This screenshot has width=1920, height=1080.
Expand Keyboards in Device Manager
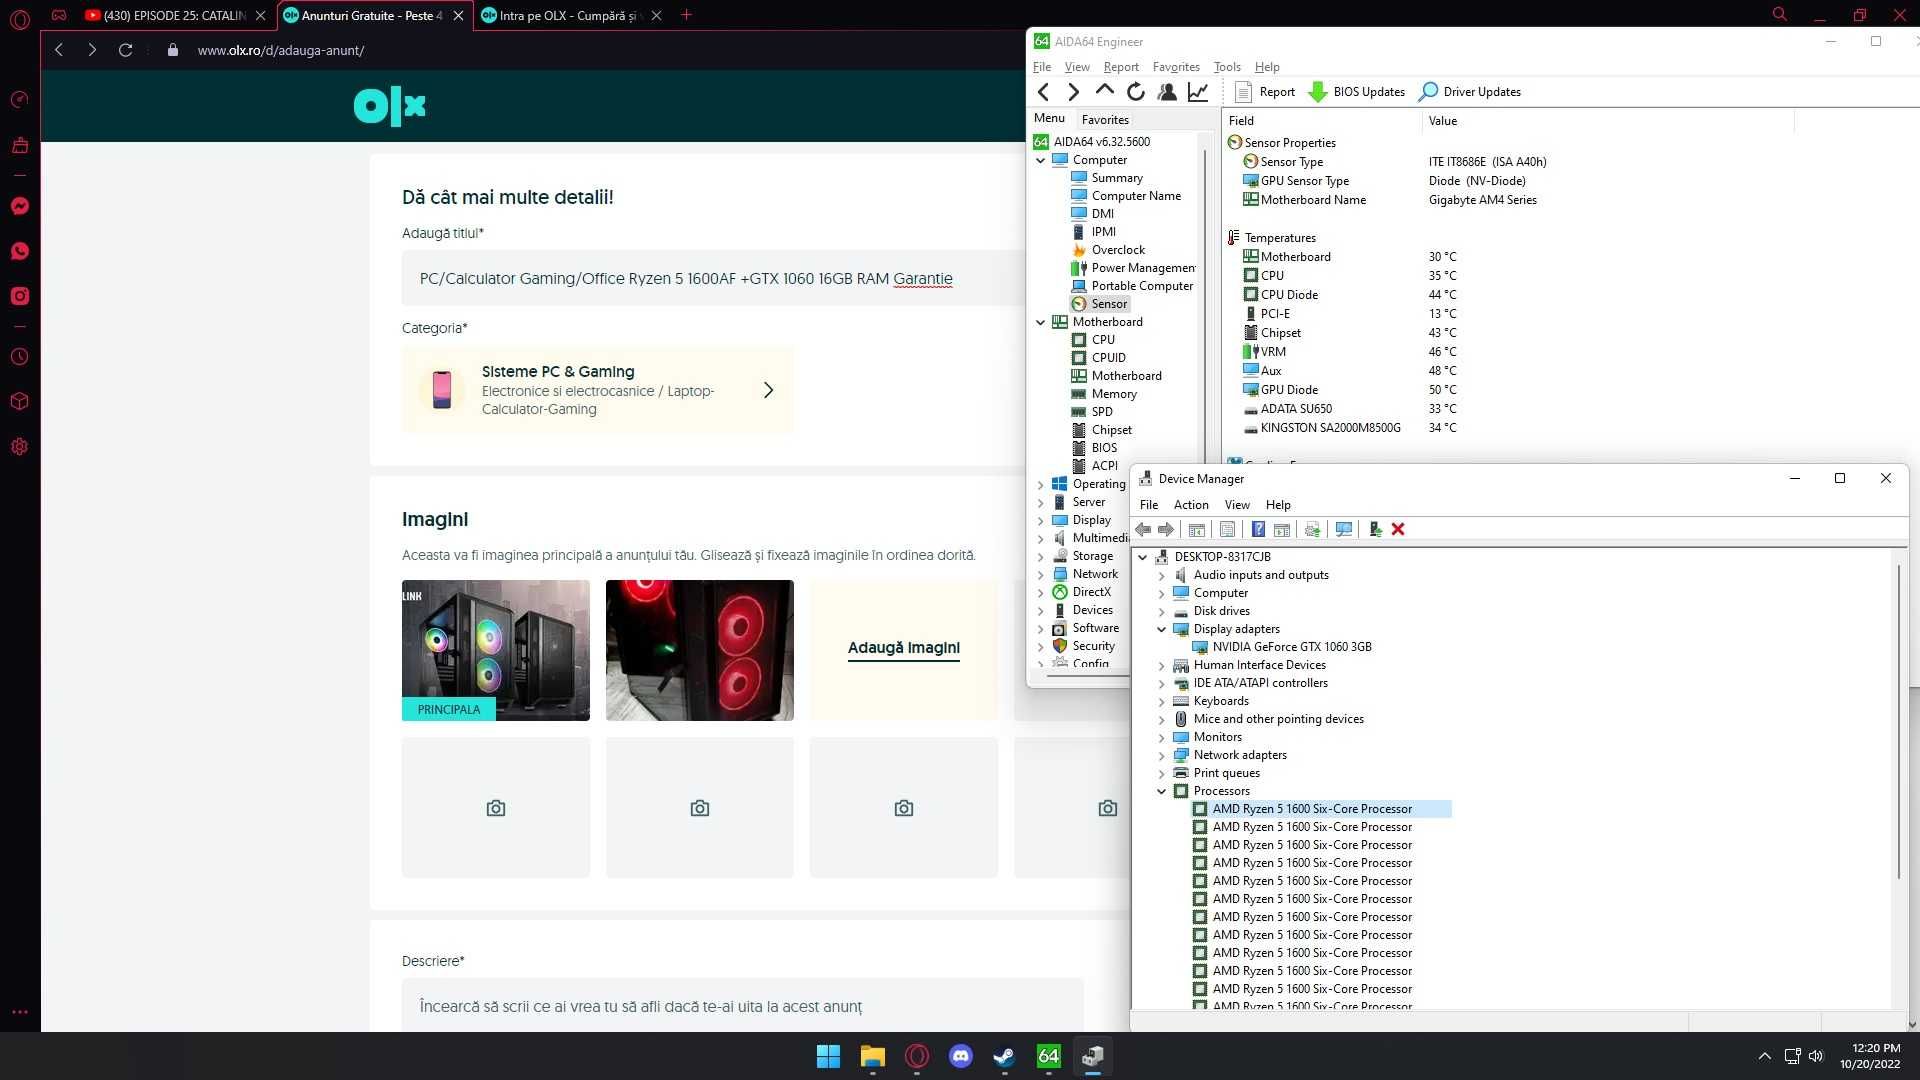click(1162, 701)
